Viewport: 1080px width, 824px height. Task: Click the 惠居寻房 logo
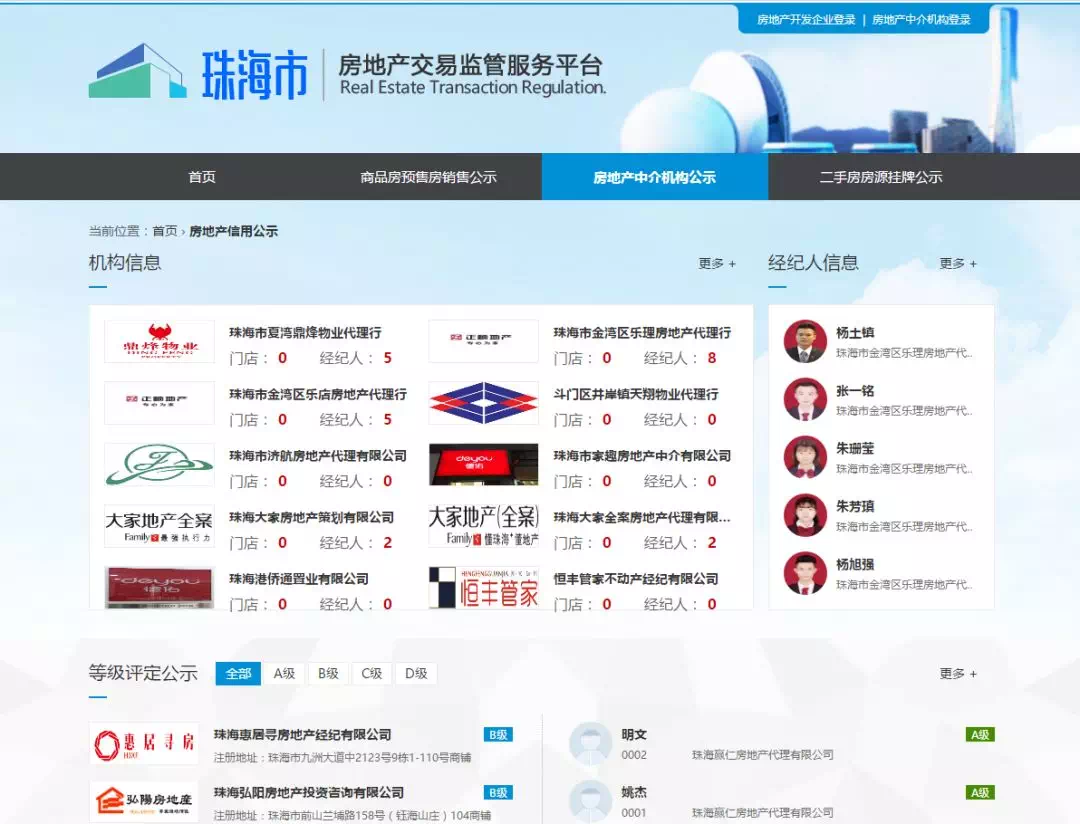click(x=144, y=743)
